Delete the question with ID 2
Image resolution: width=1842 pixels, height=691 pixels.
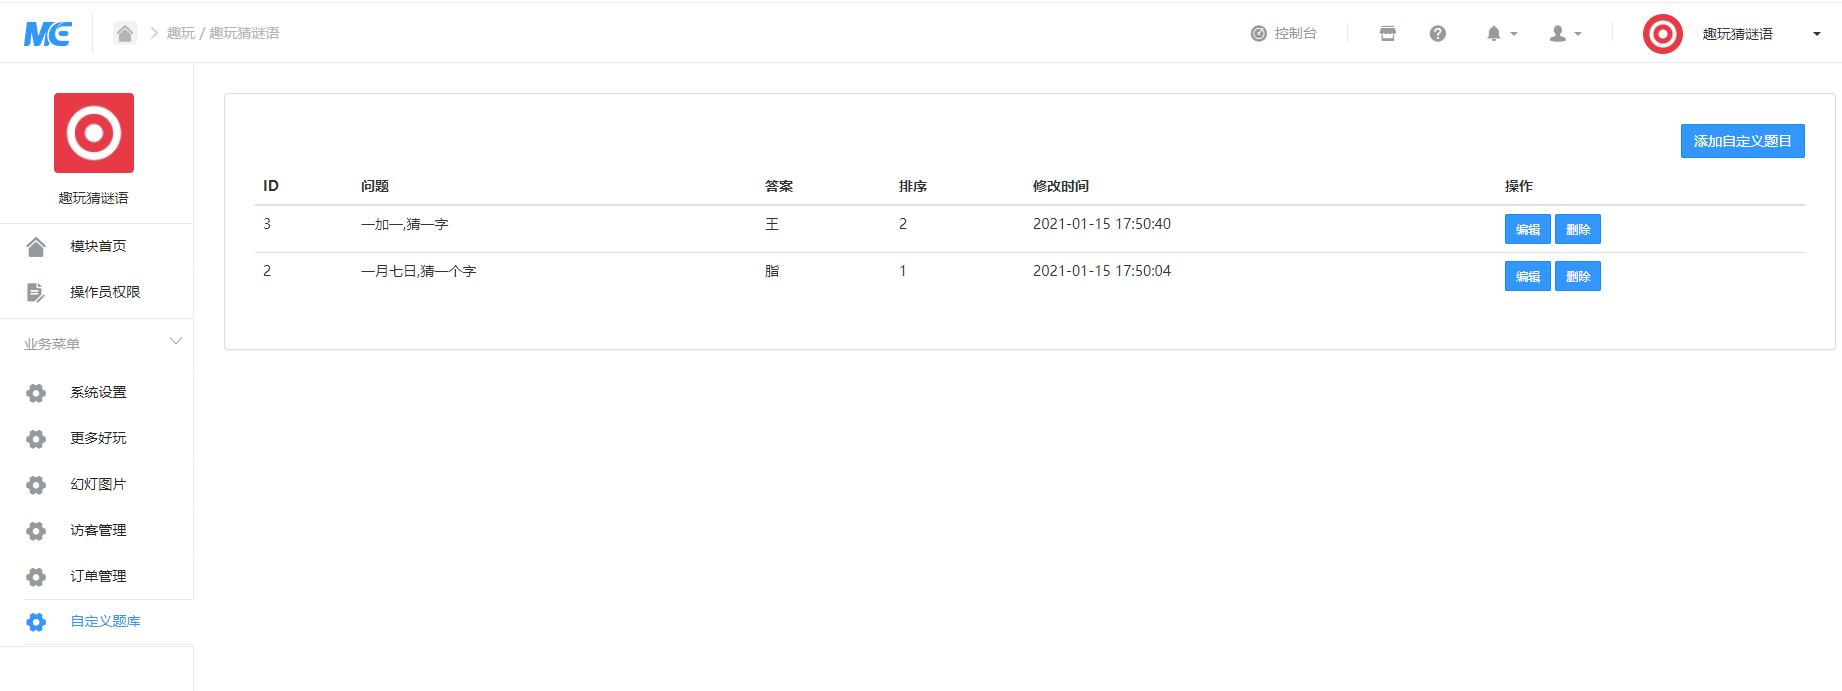(x=1577, y=276)
